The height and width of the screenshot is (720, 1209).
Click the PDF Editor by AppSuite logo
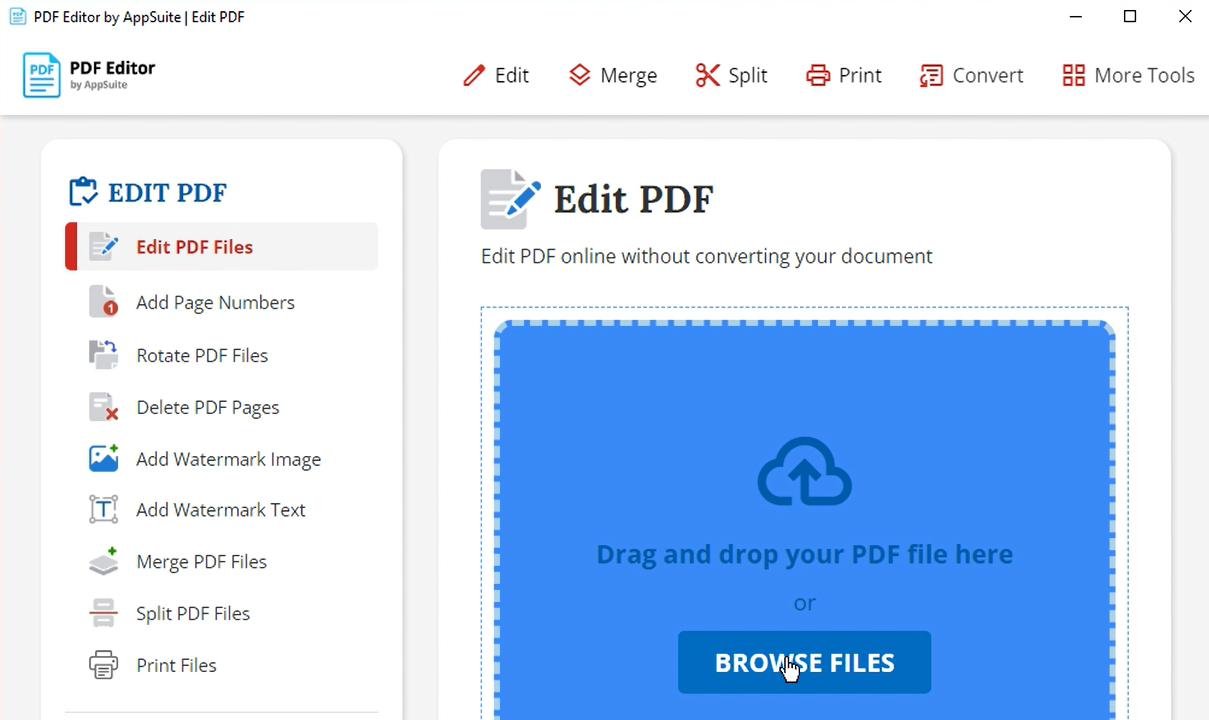(88, 74)
